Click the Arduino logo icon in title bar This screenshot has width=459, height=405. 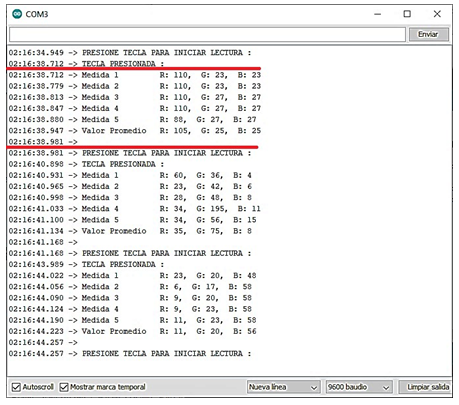17,14
